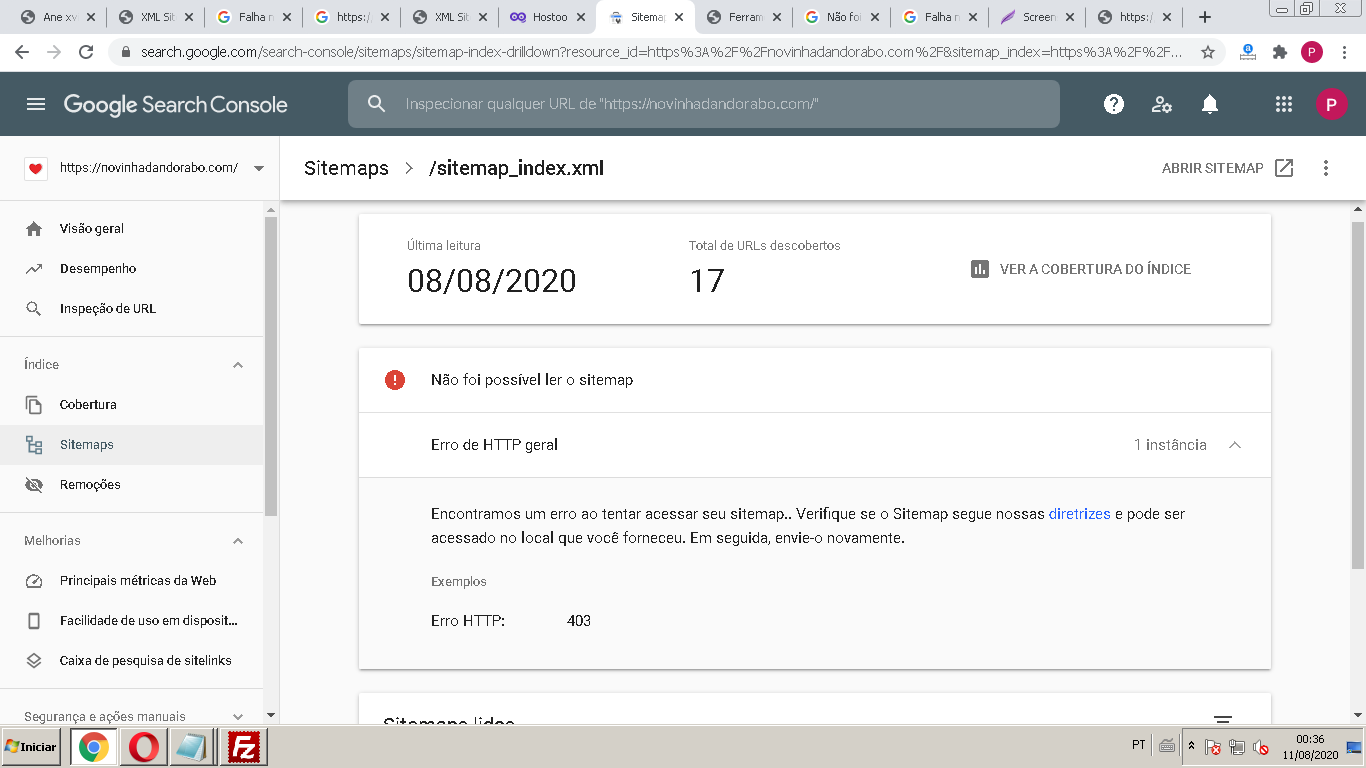Click the PT language indicator

point(1138,746)
